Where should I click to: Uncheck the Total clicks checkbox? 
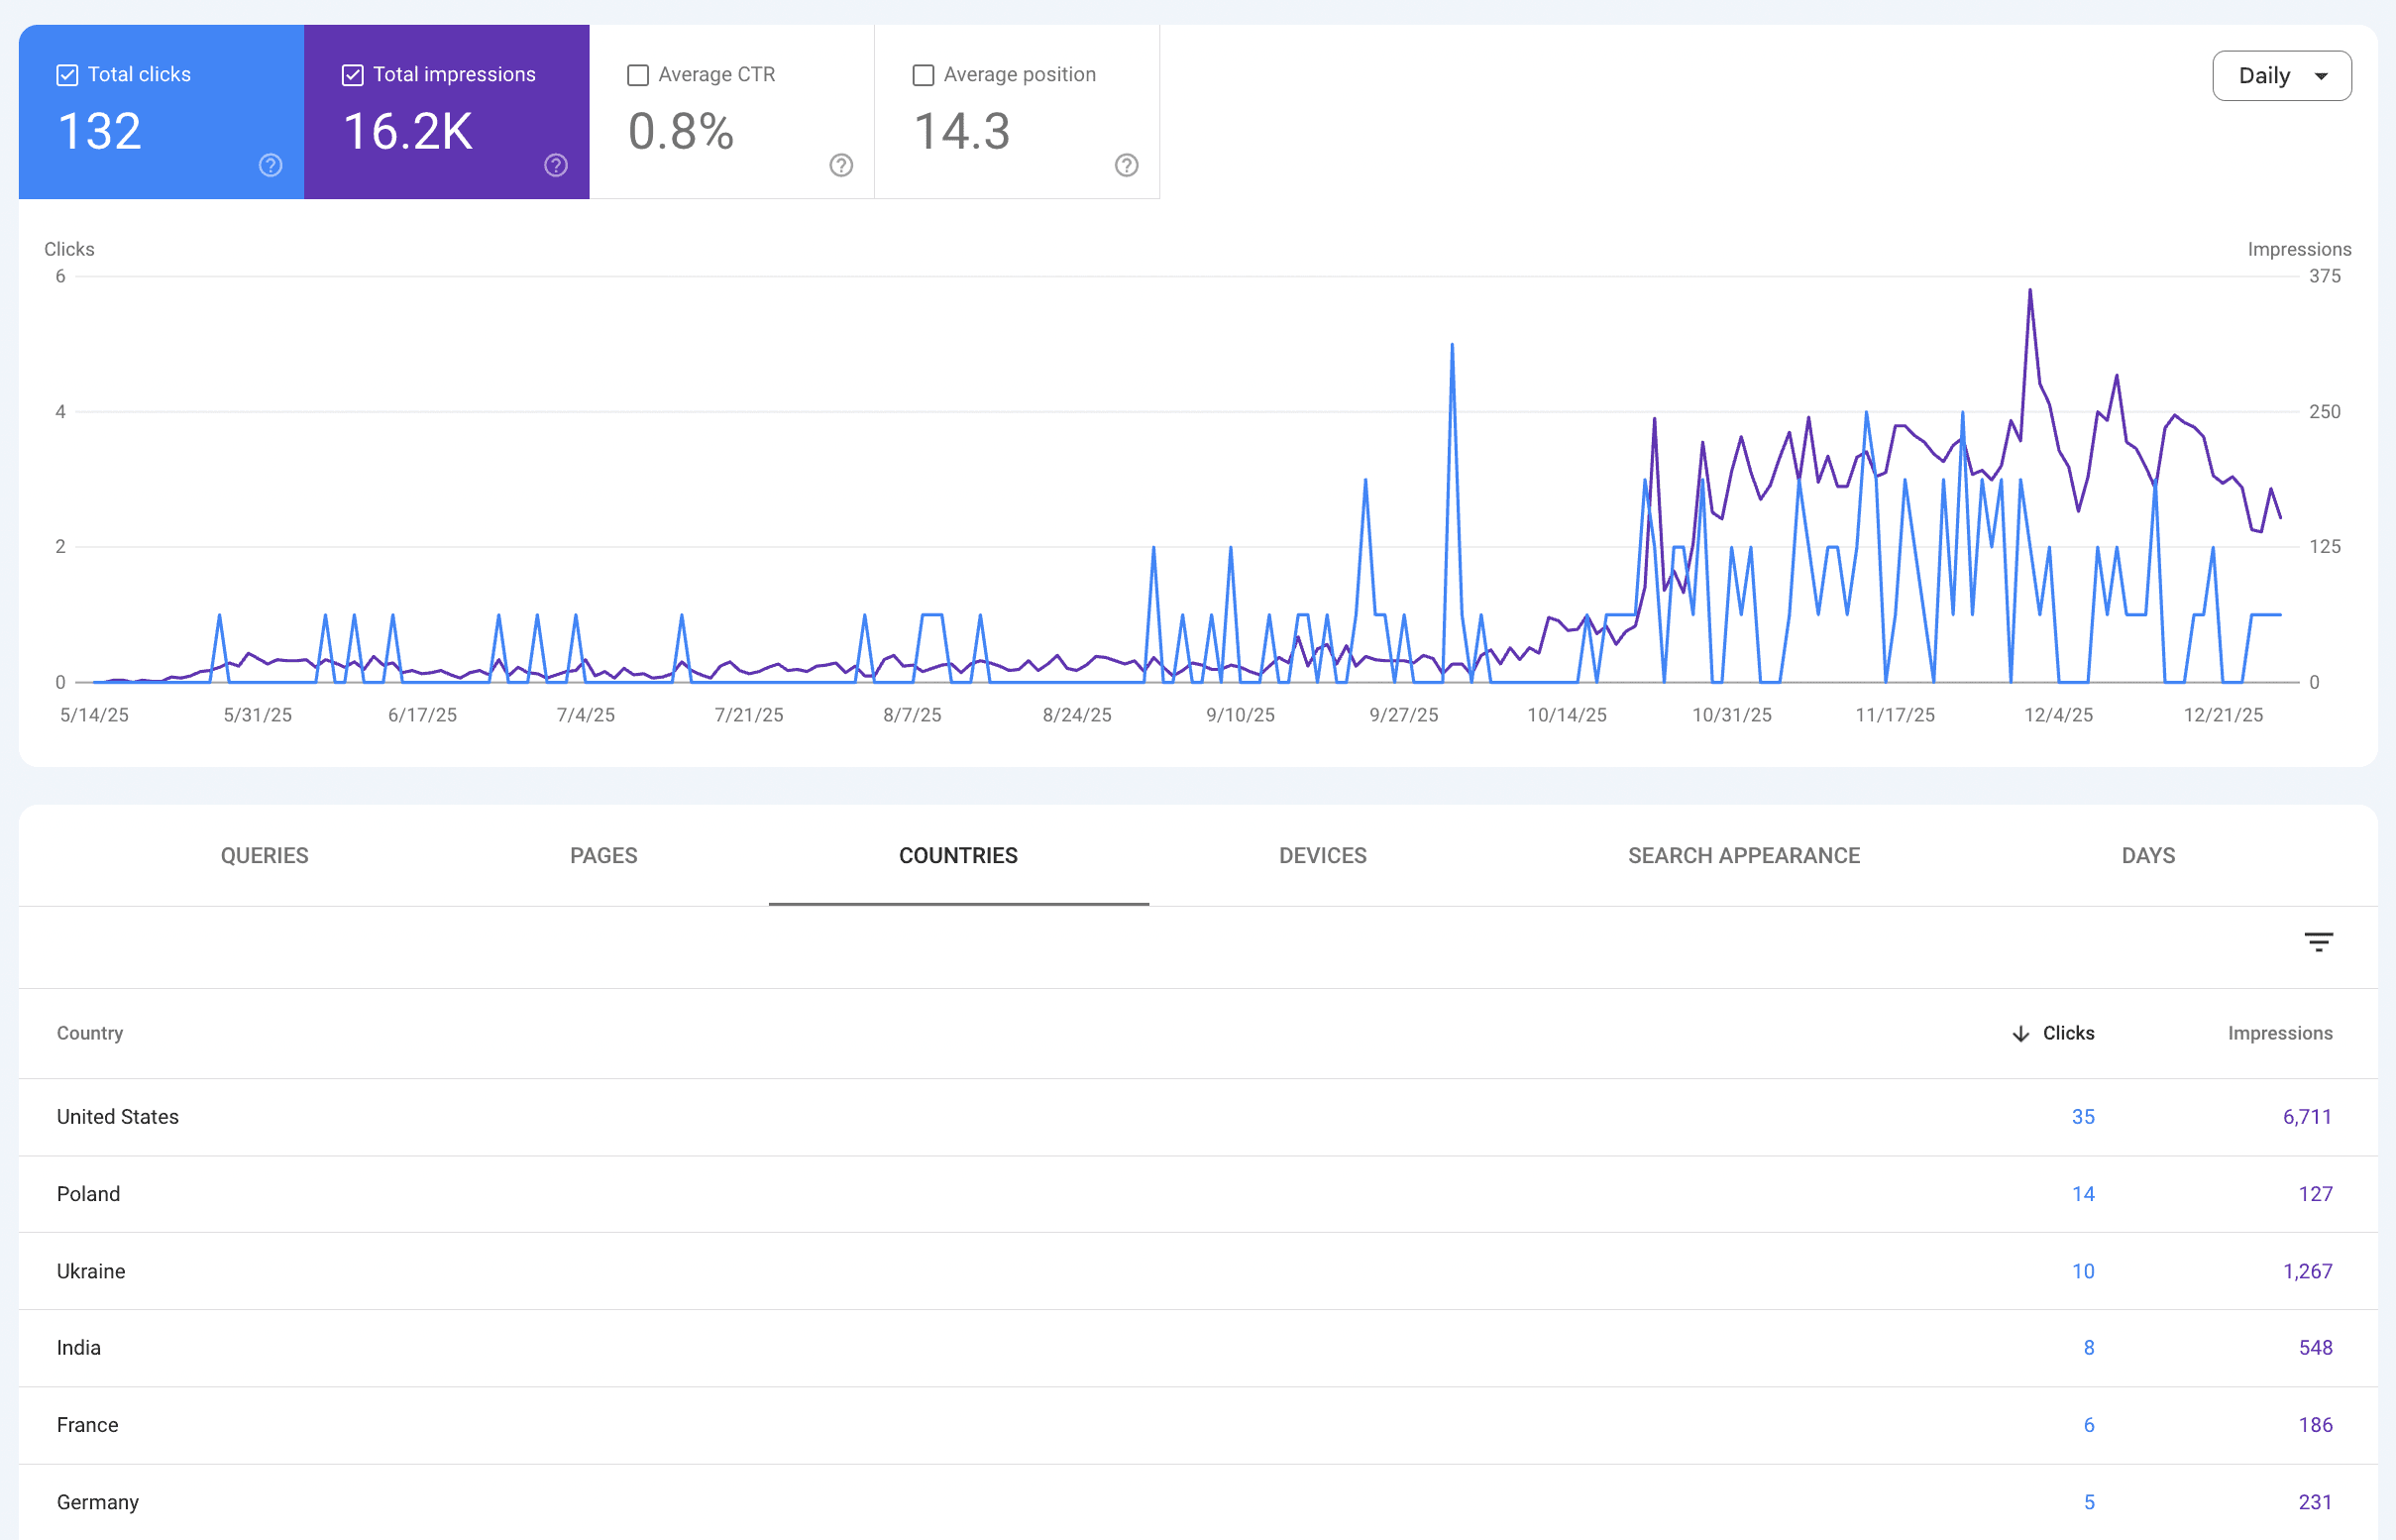pyautogui.click(x=67, y=75)
